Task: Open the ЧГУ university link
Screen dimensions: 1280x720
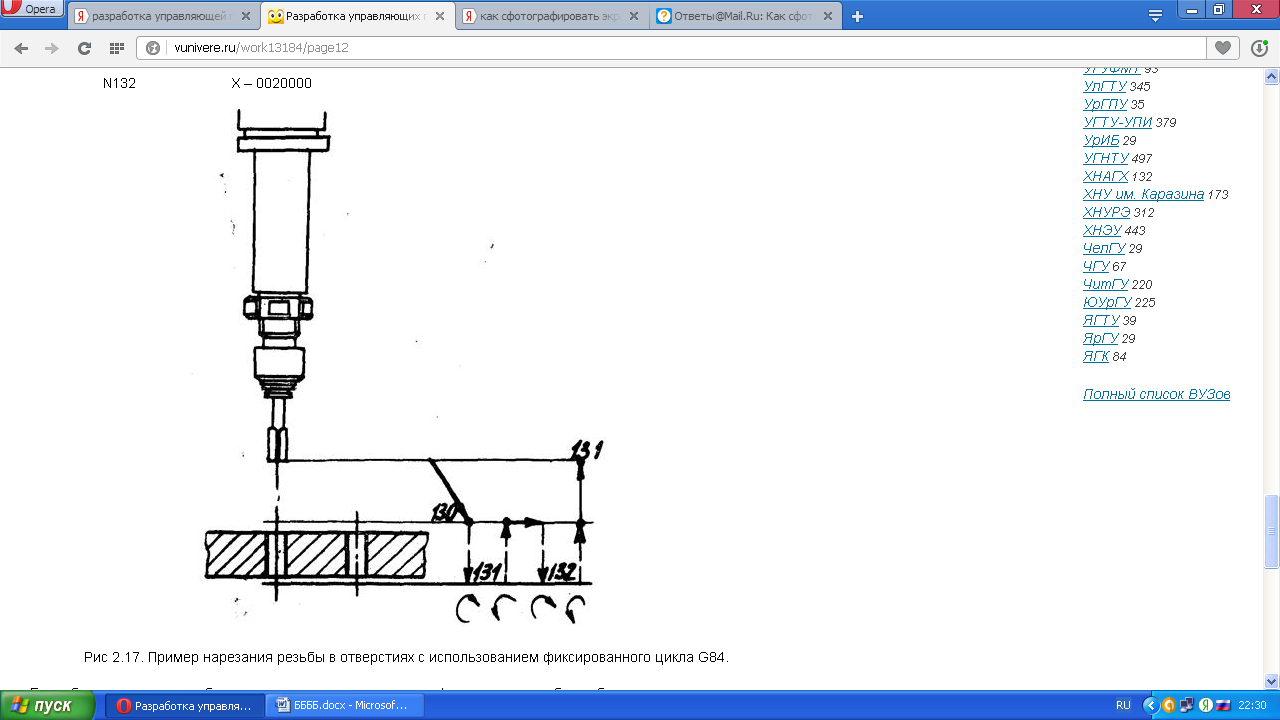Action: [1095, 267]
